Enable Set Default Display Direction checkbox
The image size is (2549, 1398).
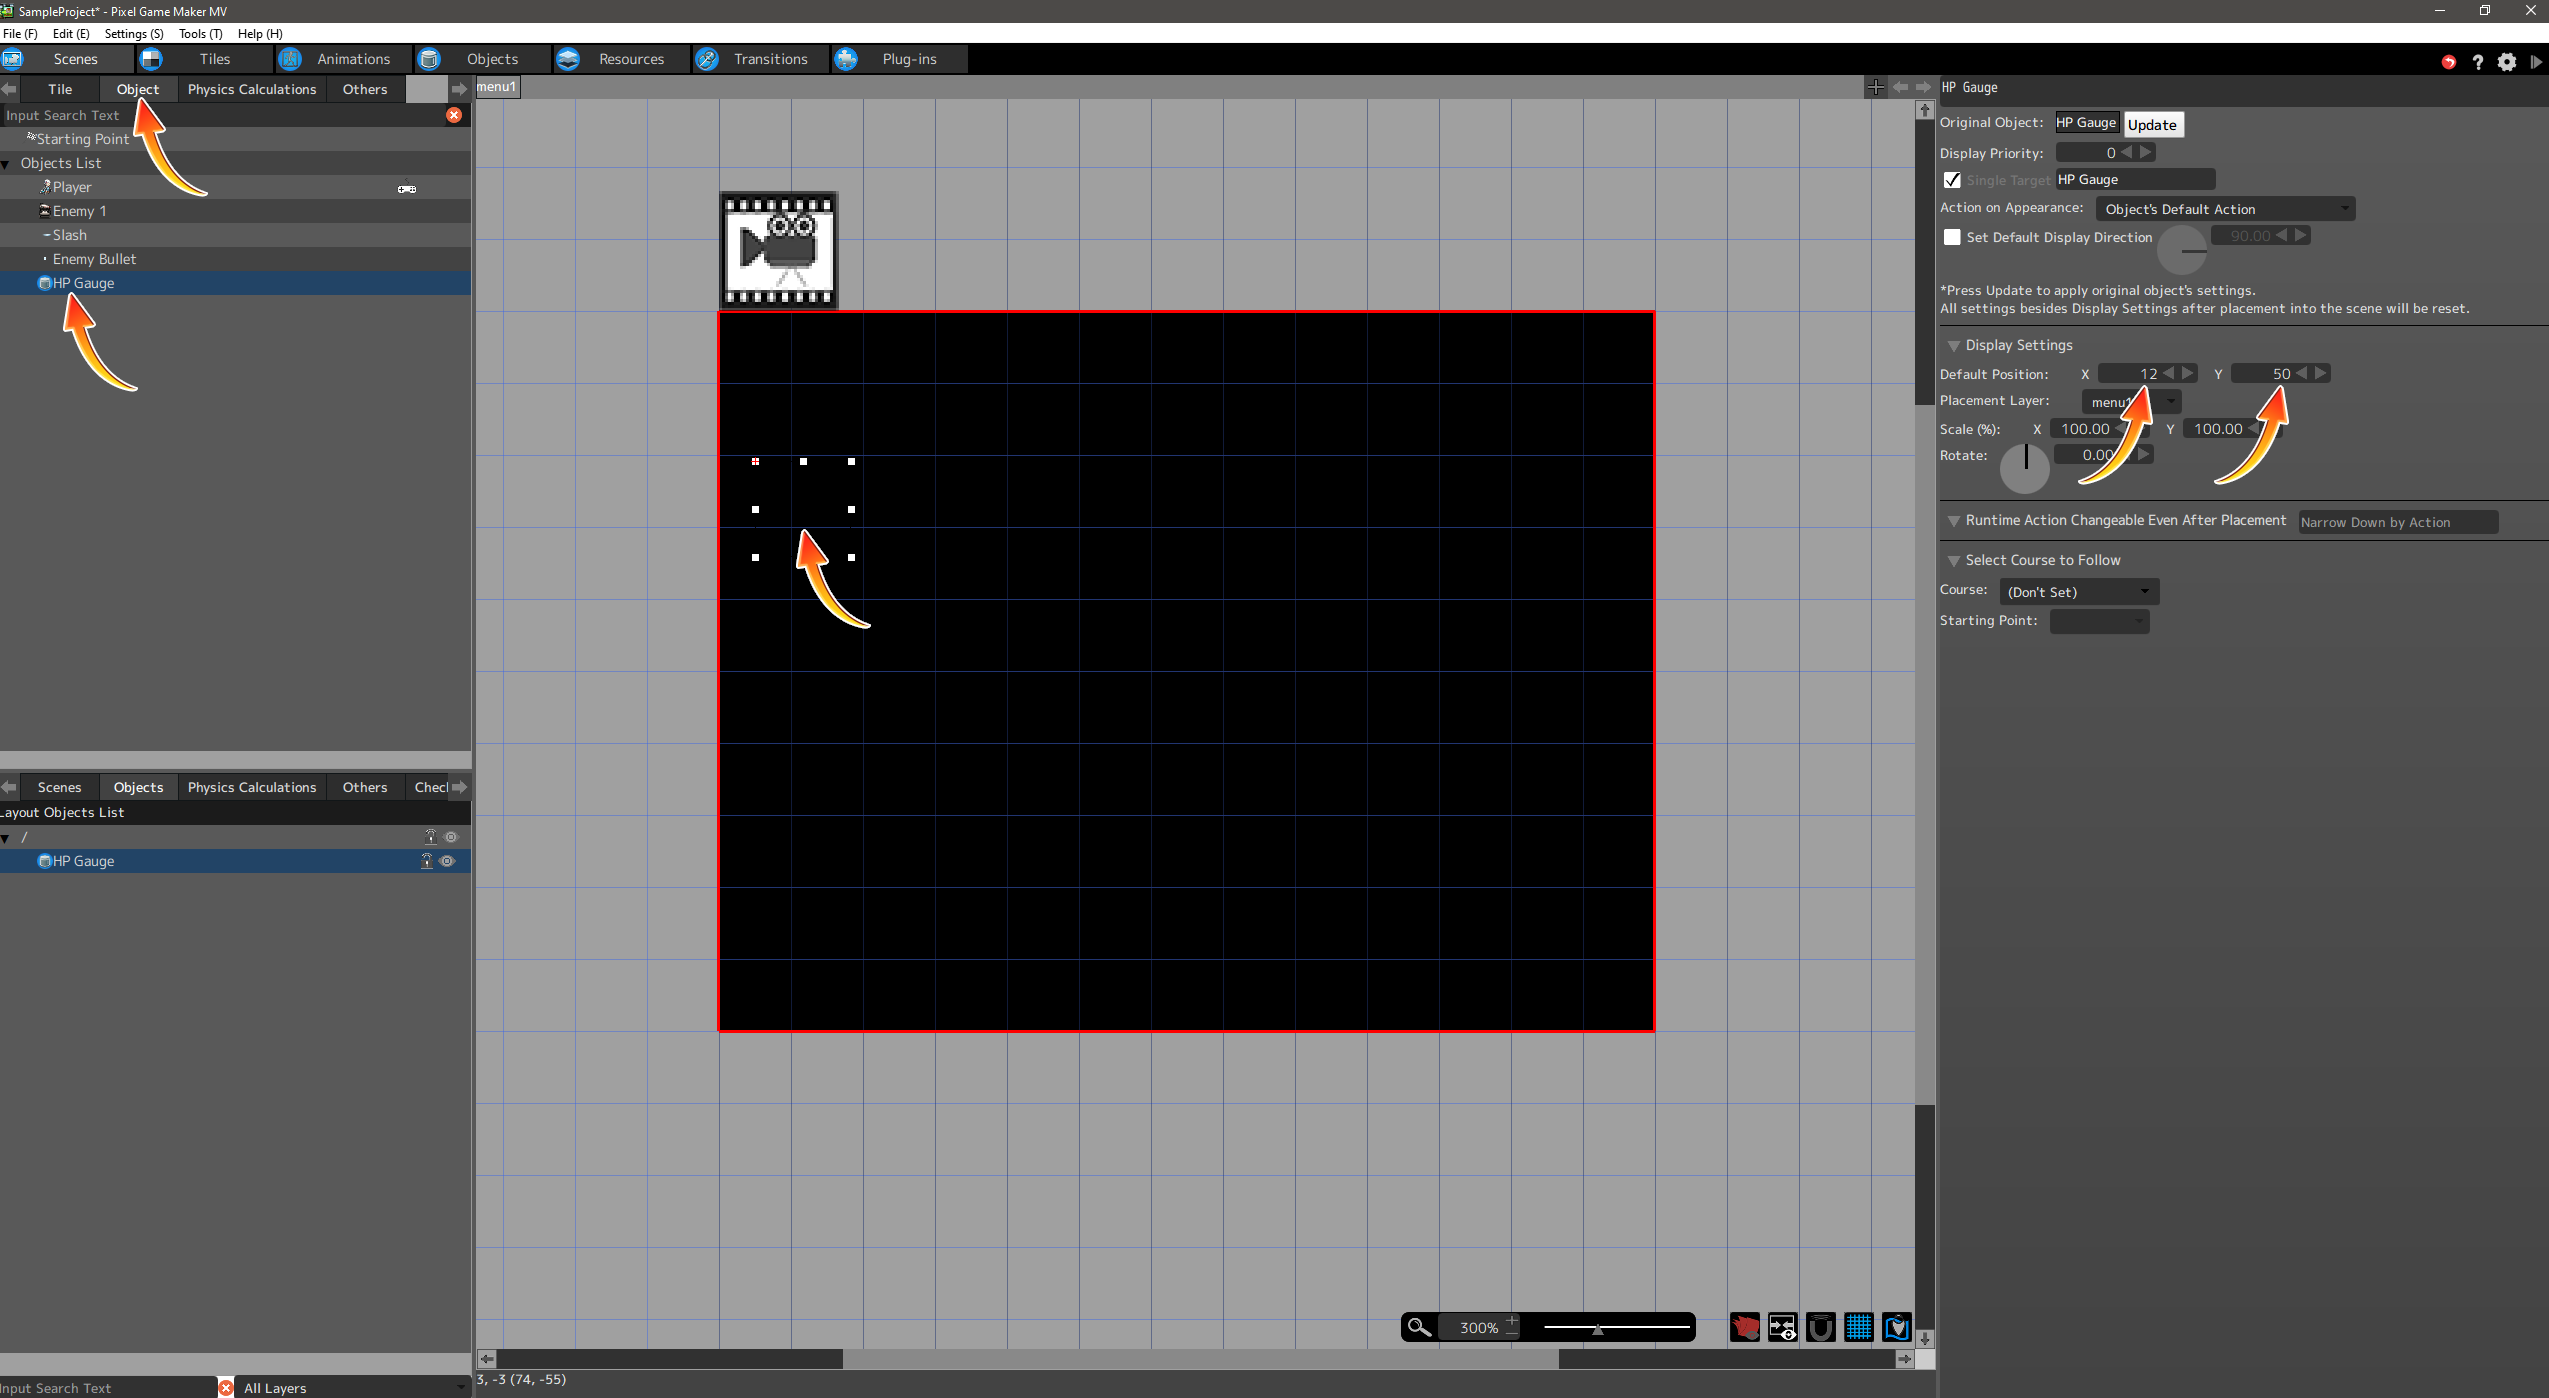point(1952,237)
